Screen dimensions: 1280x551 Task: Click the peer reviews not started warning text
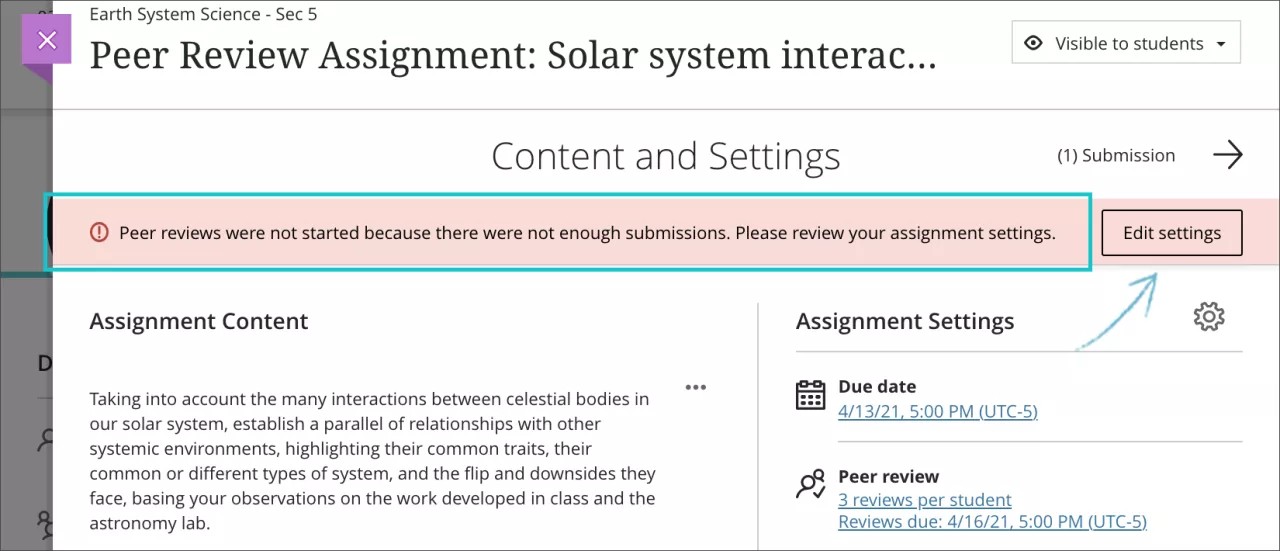pyautogui.click(x=586, y=233)
